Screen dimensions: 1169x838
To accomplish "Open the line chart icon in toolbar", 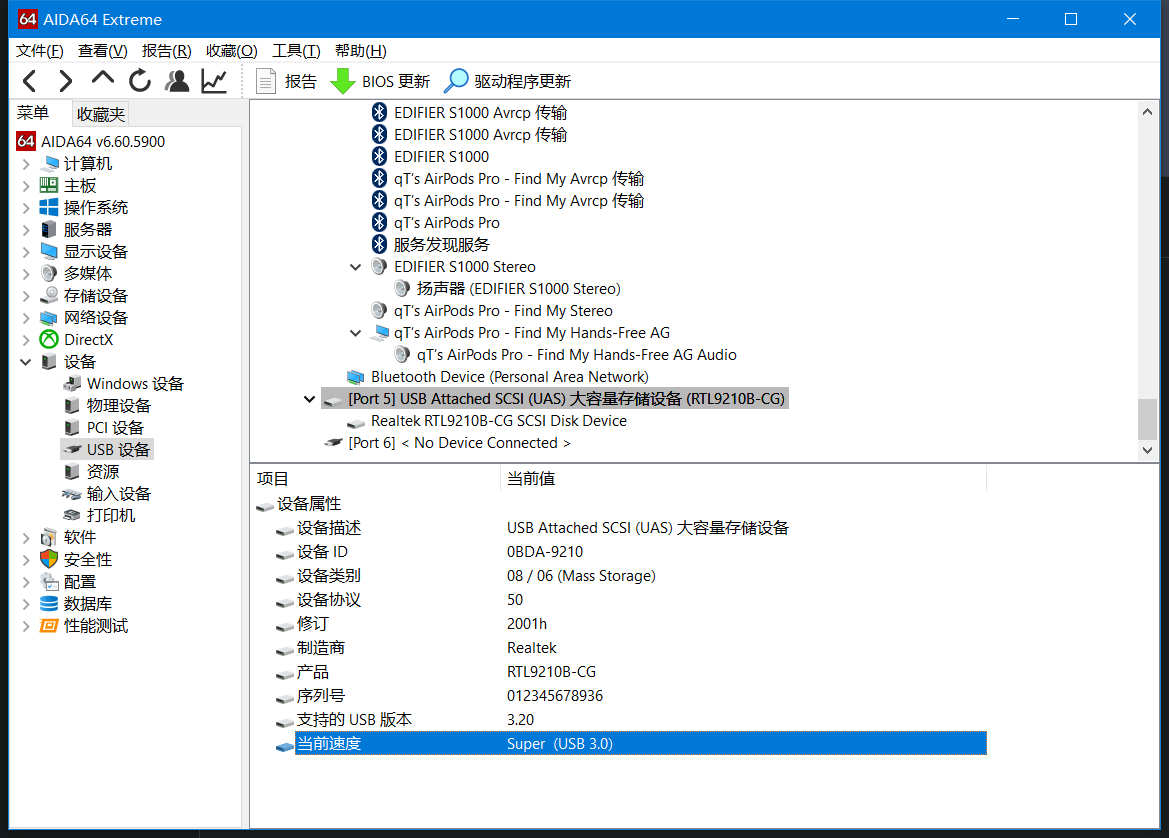I will tap(214, 81).
